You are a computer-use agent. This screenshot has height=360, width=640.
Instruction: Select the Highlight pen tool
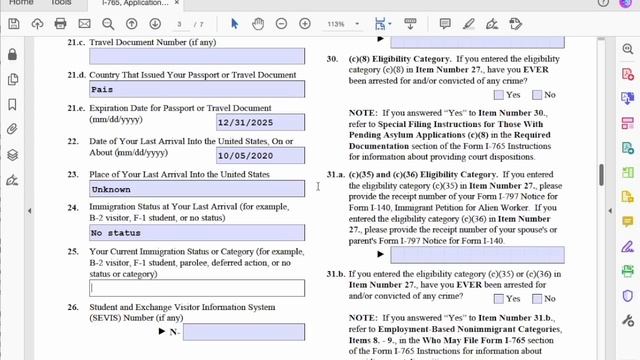(x=469, y=24)
